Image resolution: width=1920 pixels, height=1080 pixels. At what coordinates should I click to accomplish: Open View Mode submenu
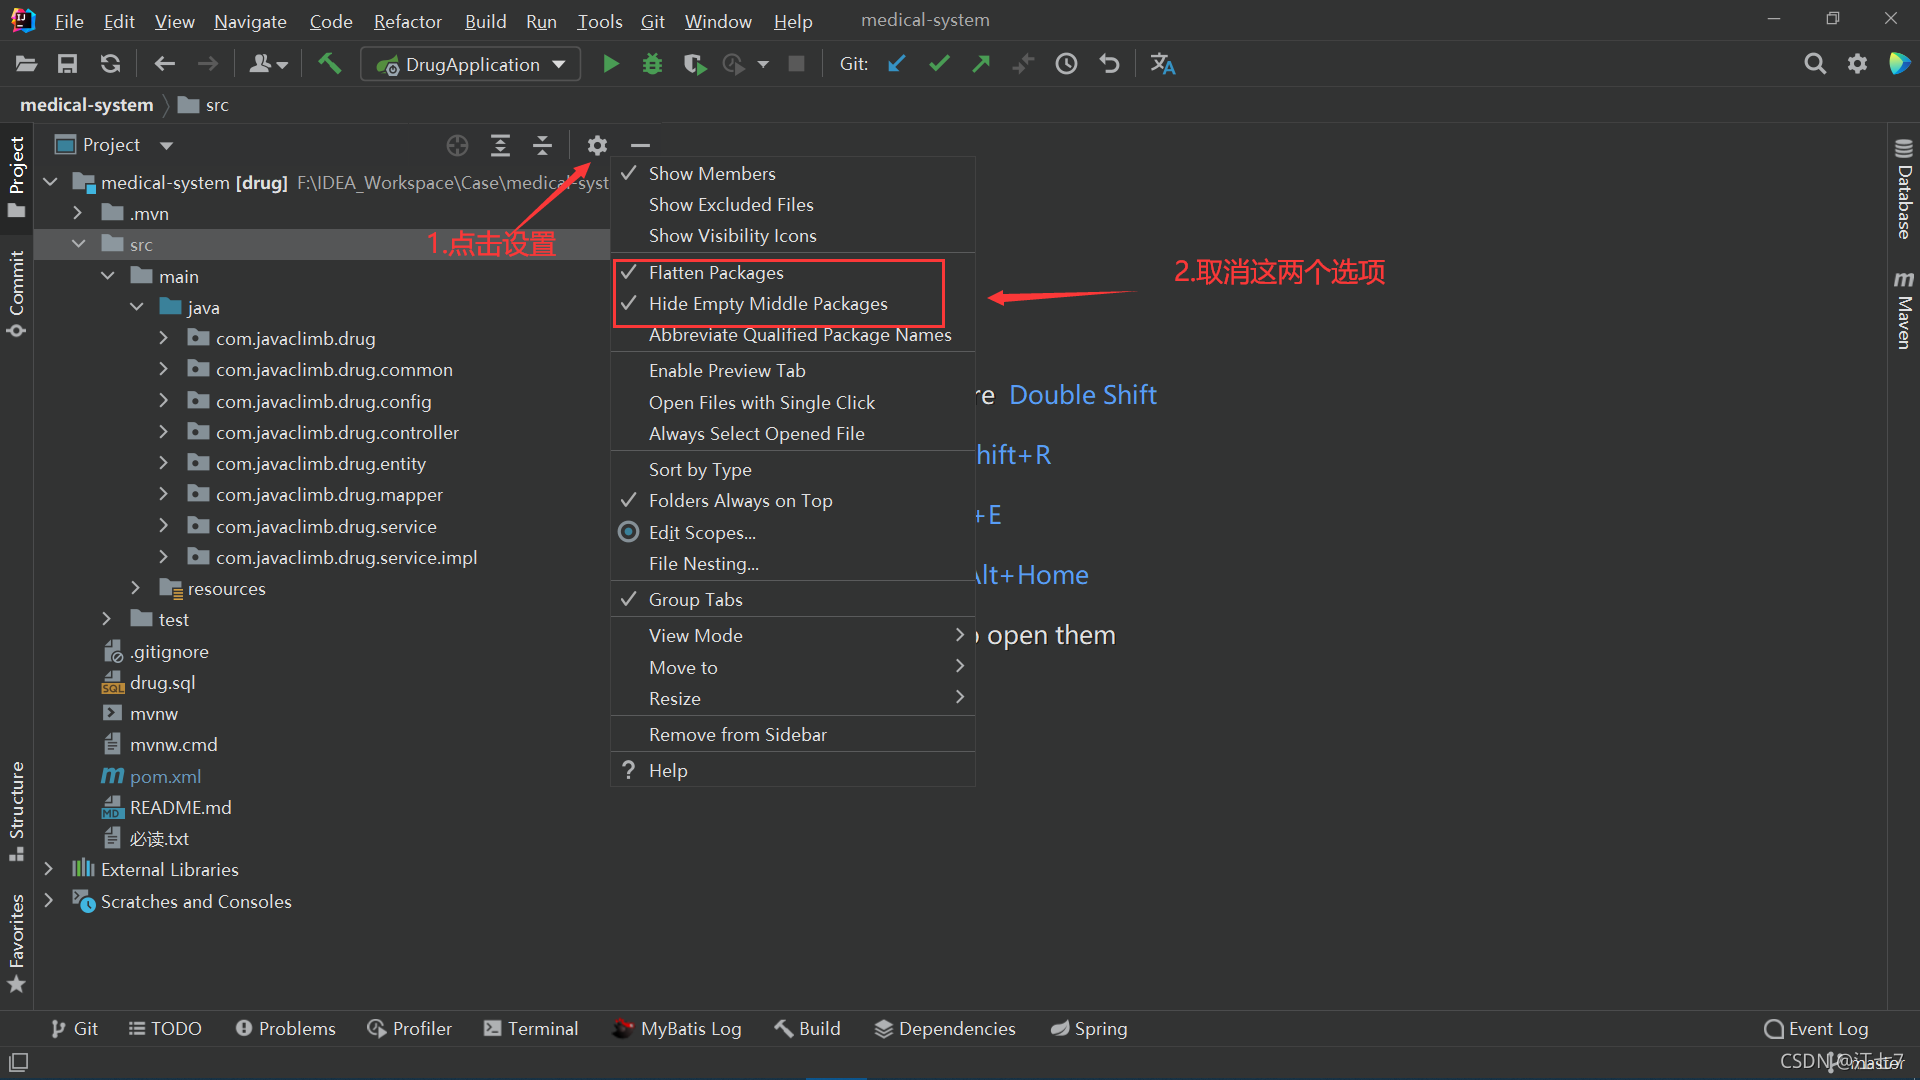[x=793, y=635]
